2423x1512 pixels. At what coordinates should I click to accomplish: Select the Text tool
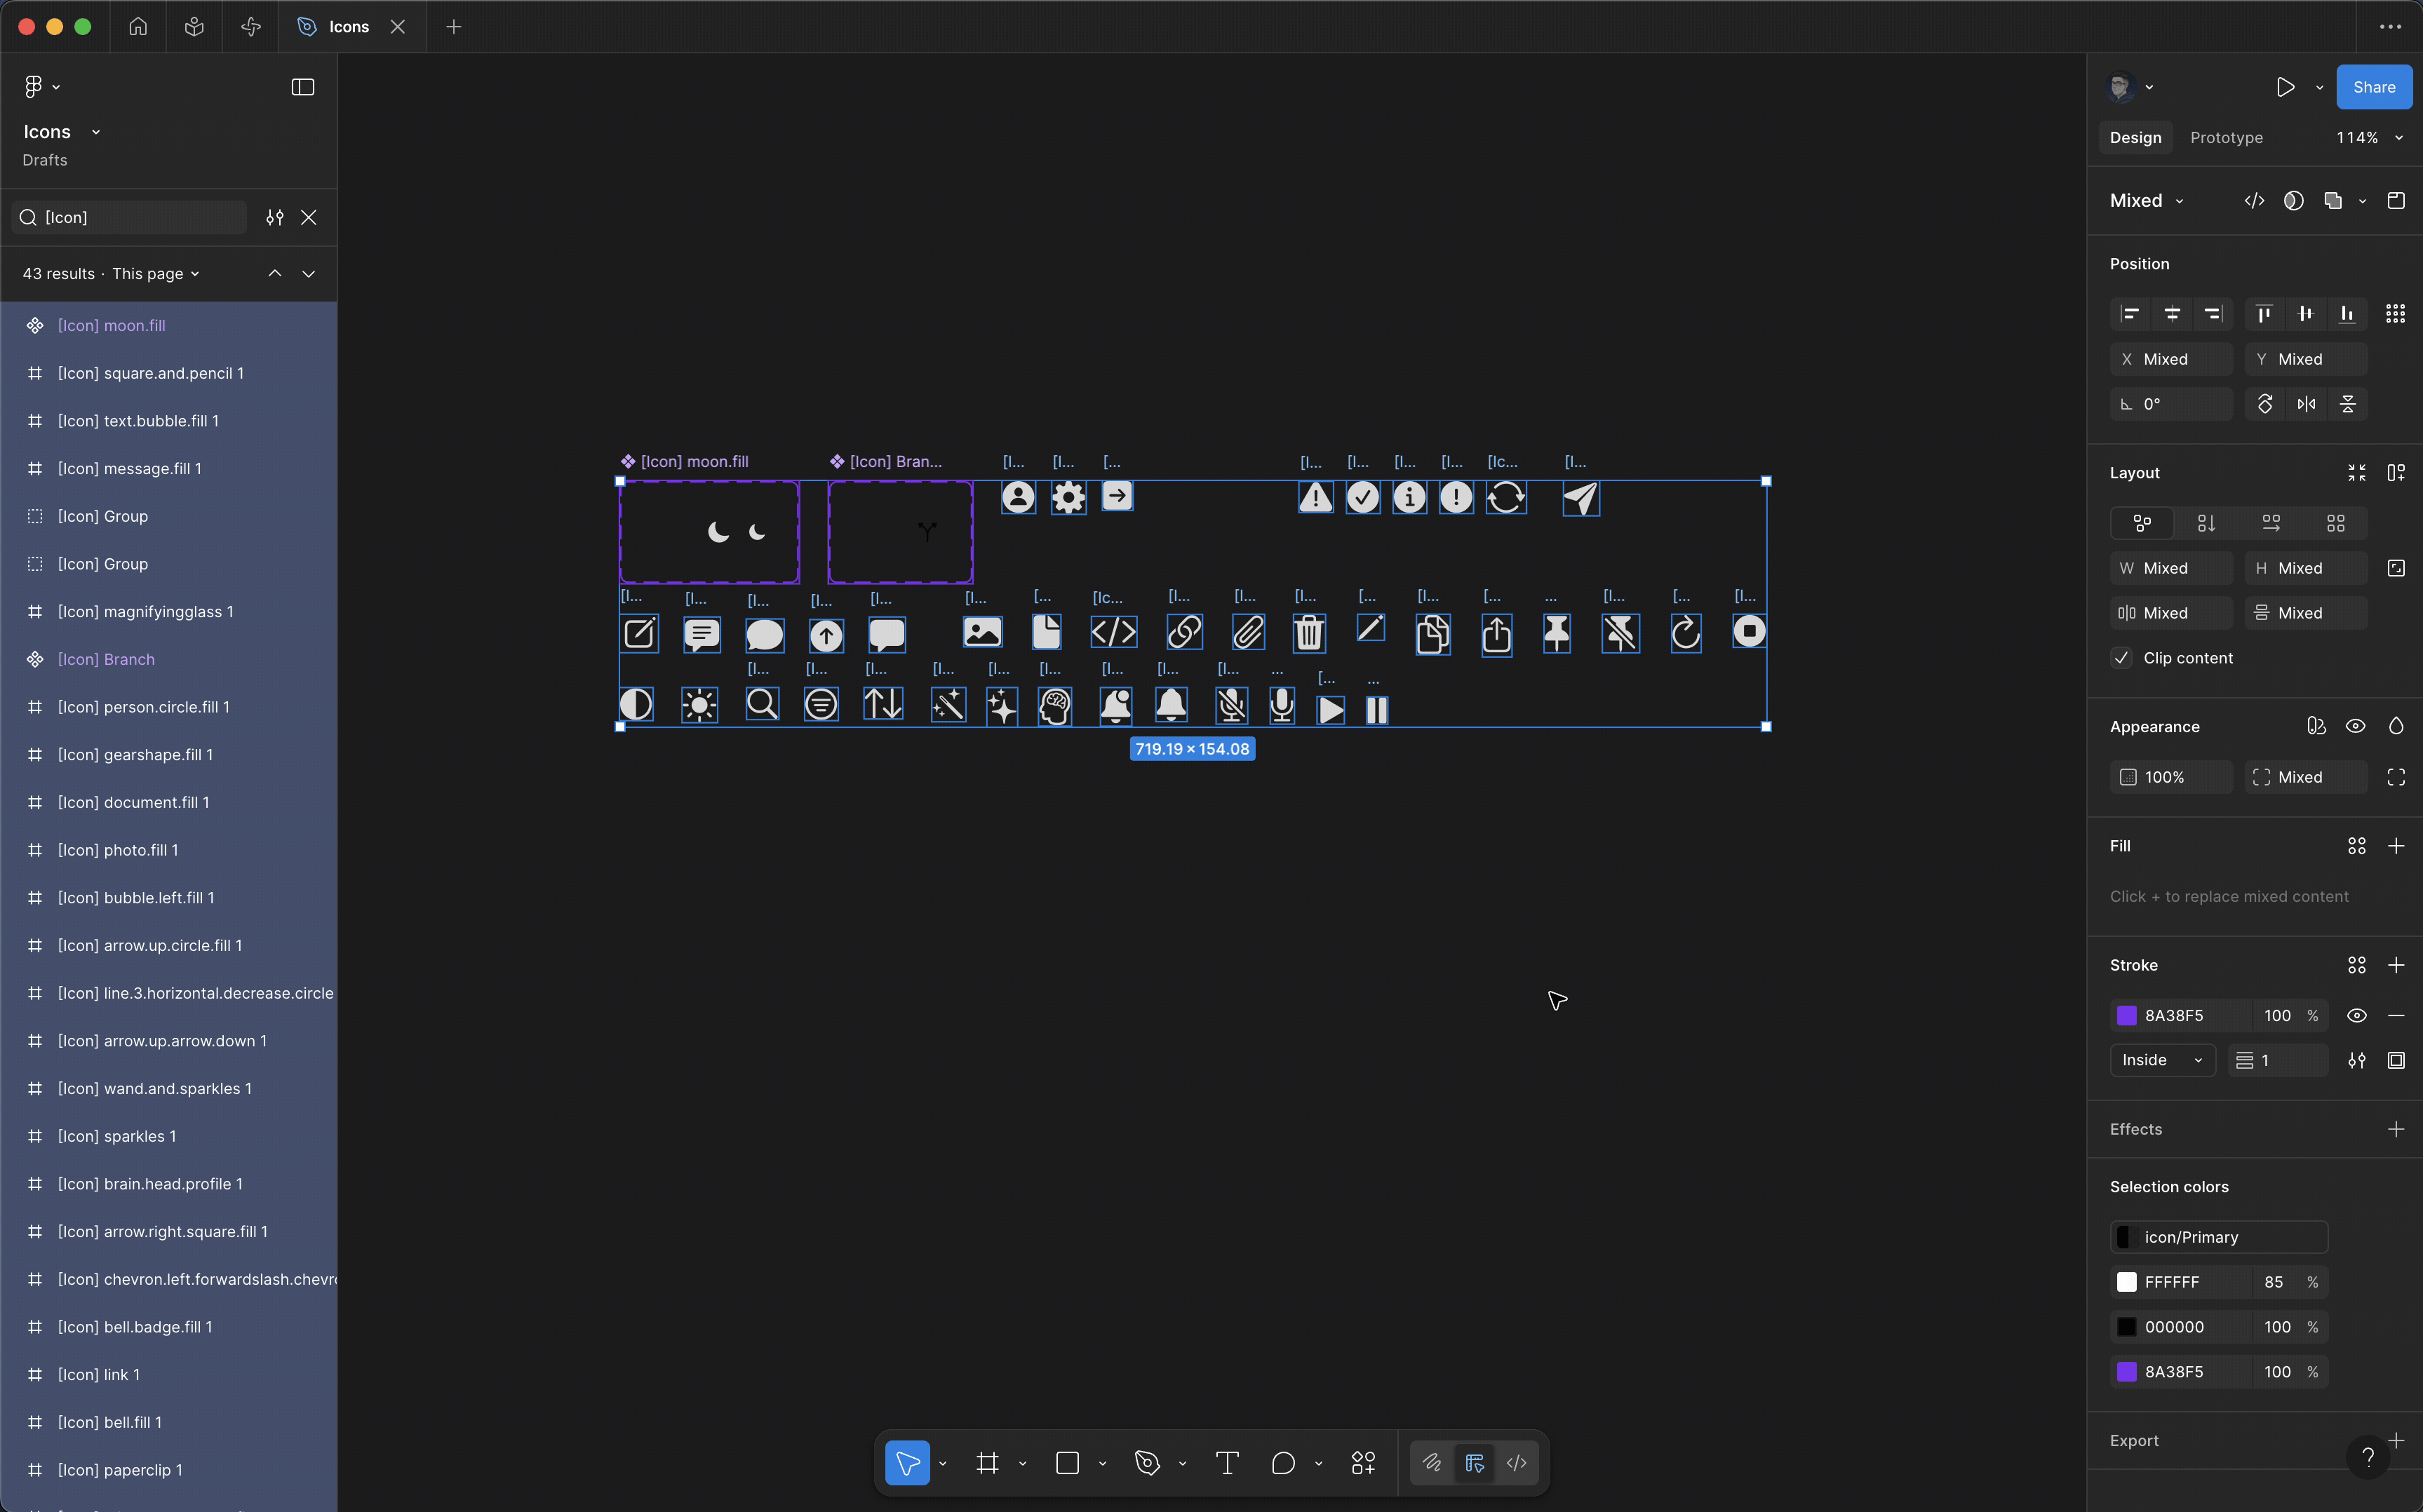pyautogui.click(x=1227, y=1463)
